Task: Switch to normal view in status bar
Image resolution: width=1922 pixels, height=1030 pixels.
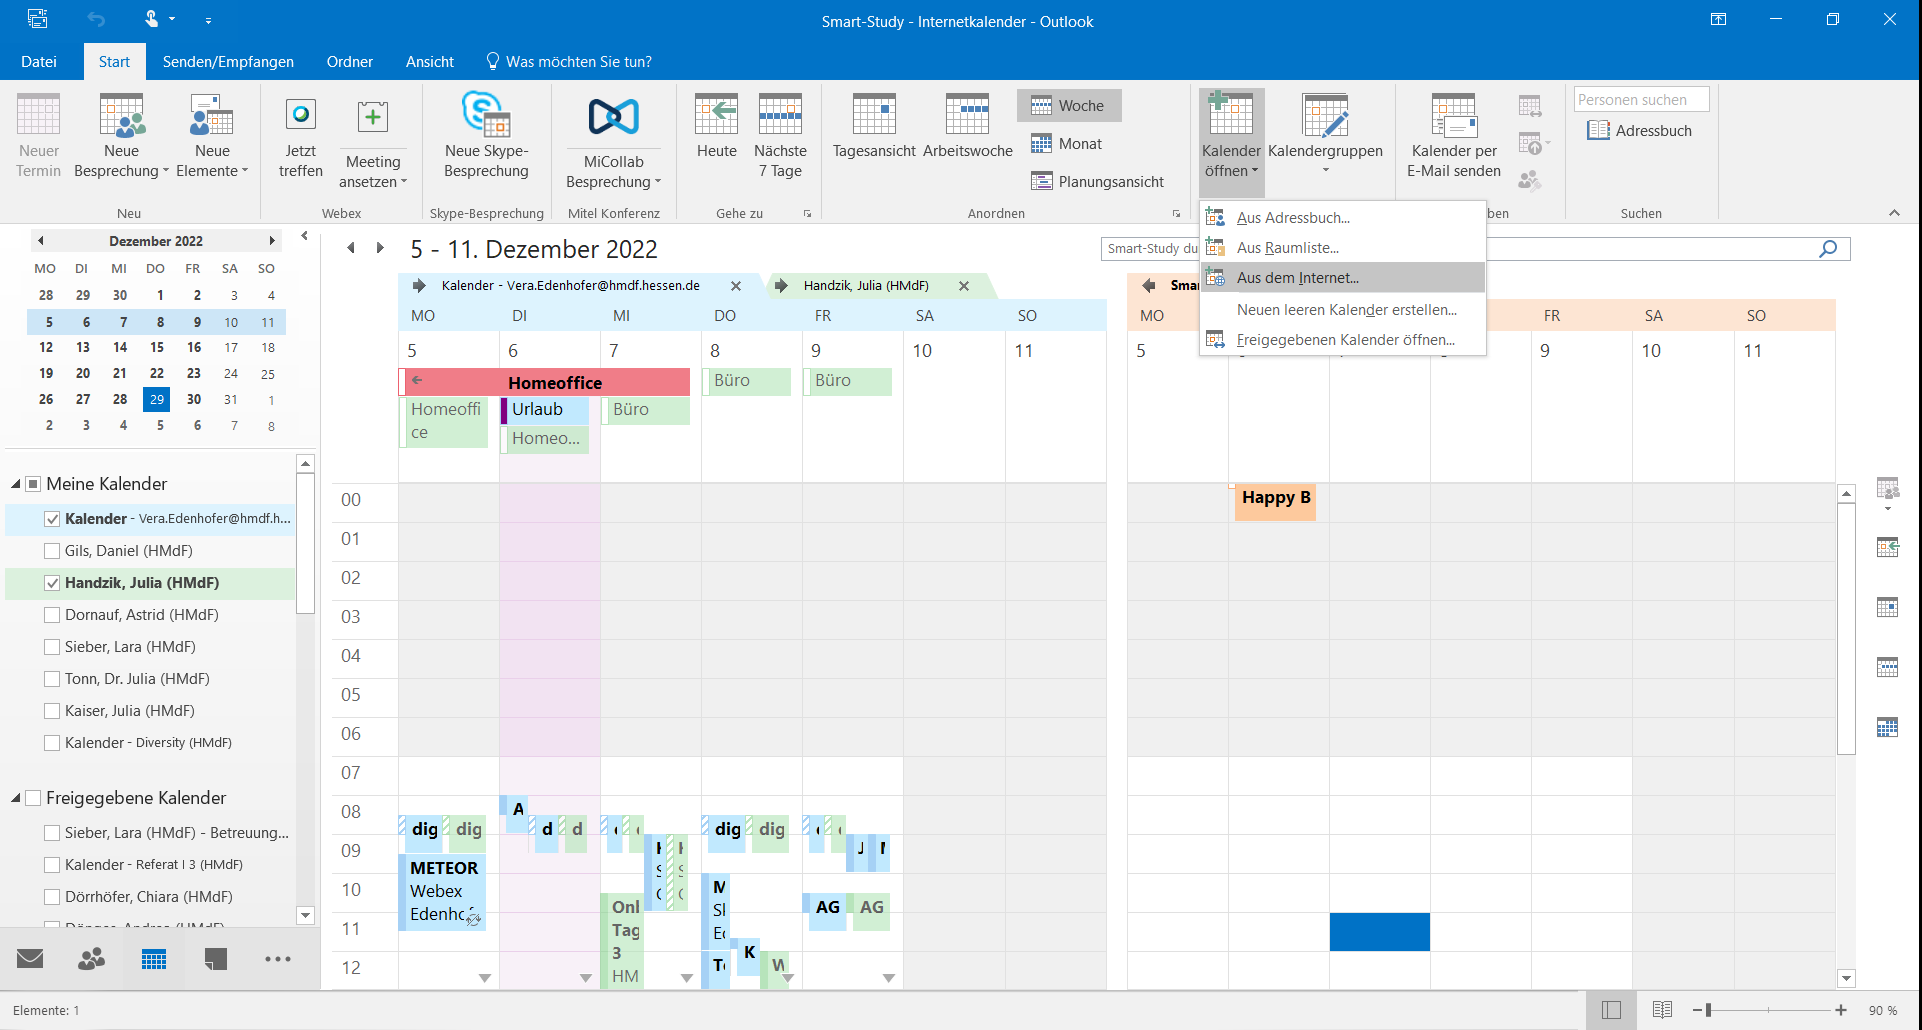Action: pos(1611,1010)
